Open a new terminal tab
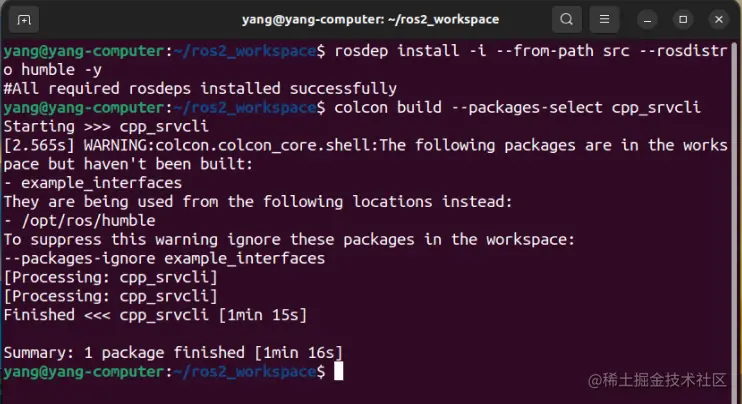The image size is (742, 404). click(24, 20)
